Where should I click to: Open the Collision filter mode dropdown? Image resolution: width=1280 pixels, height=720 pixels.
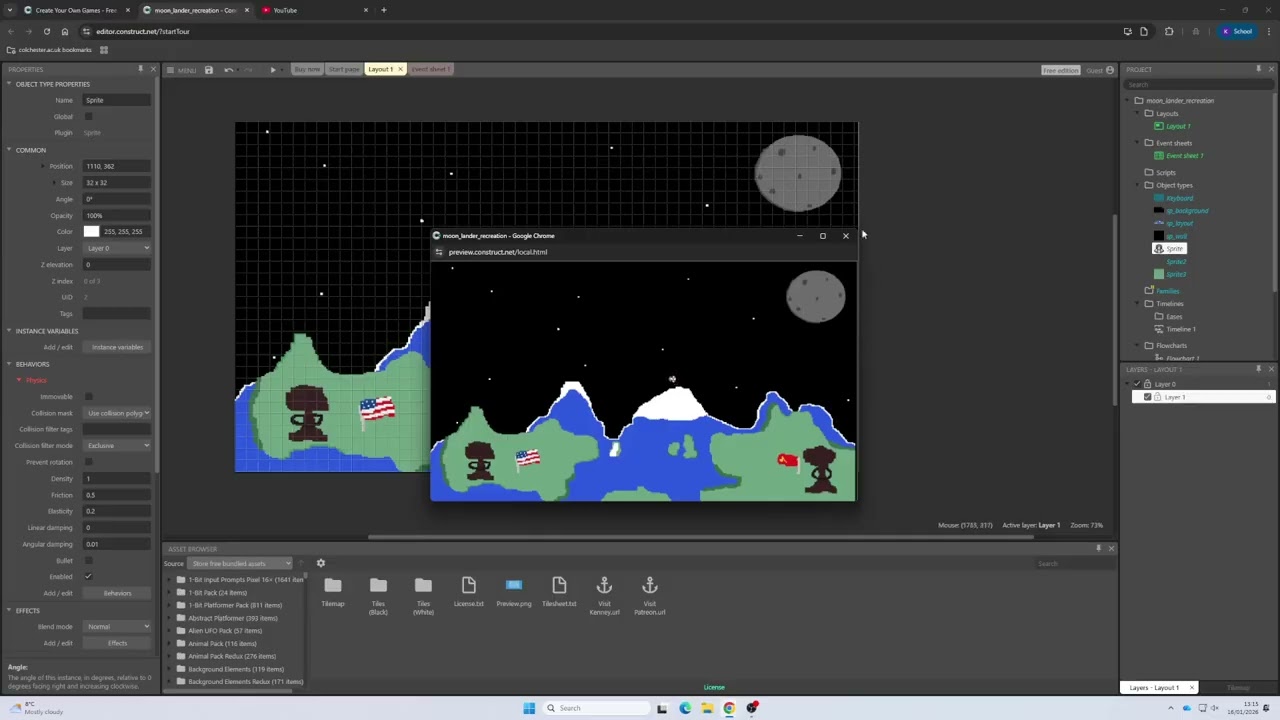coord(118,446)
